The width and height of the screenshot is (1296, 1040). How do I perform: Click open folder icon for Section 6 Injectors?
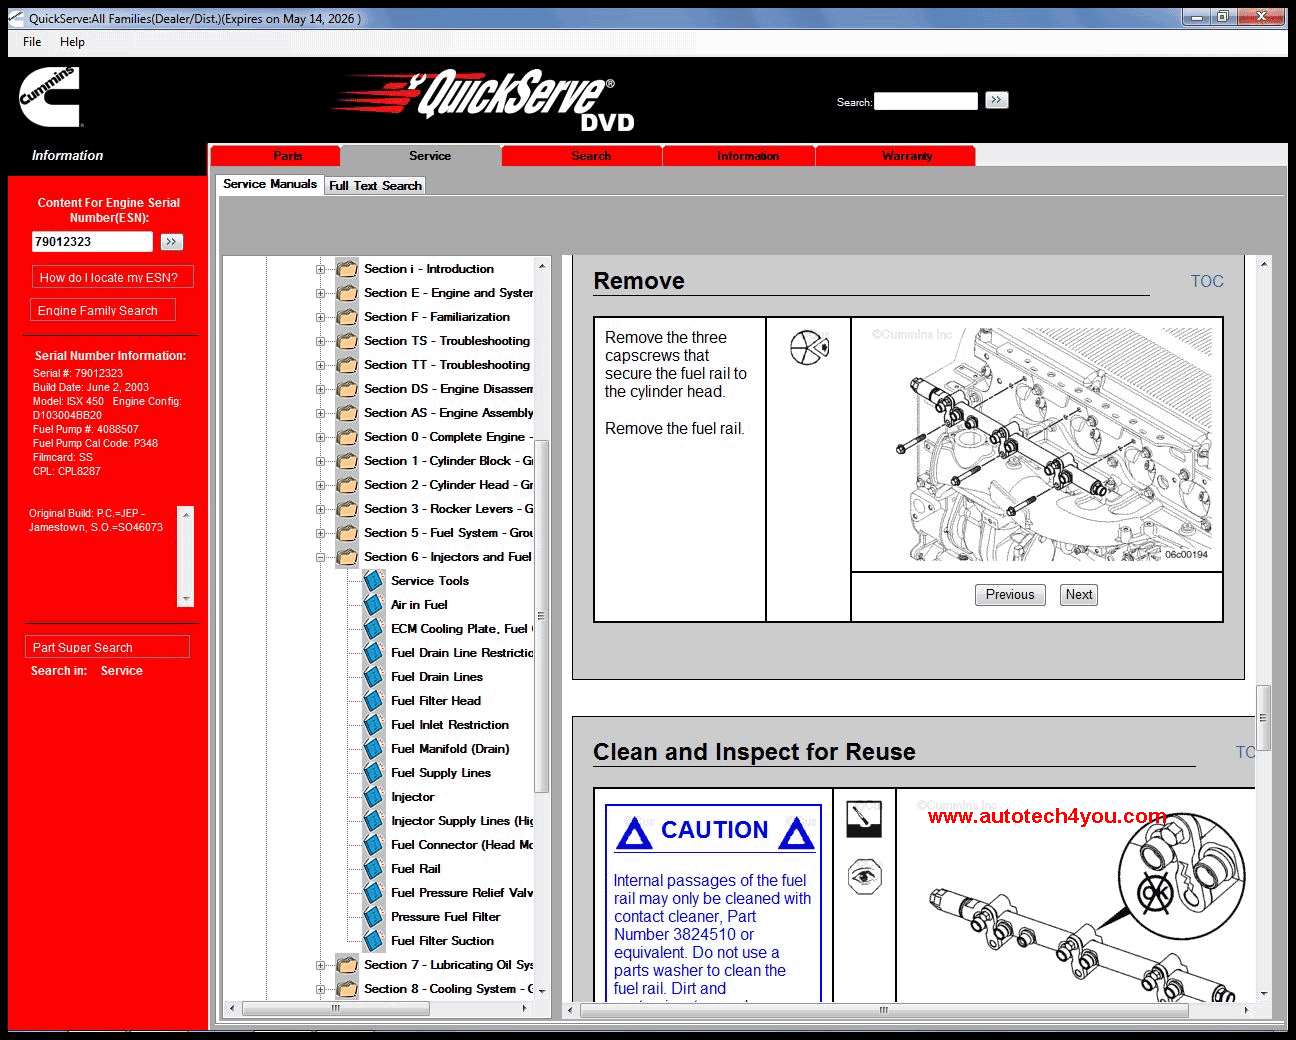pyautogui.click(x=347, y=557)
